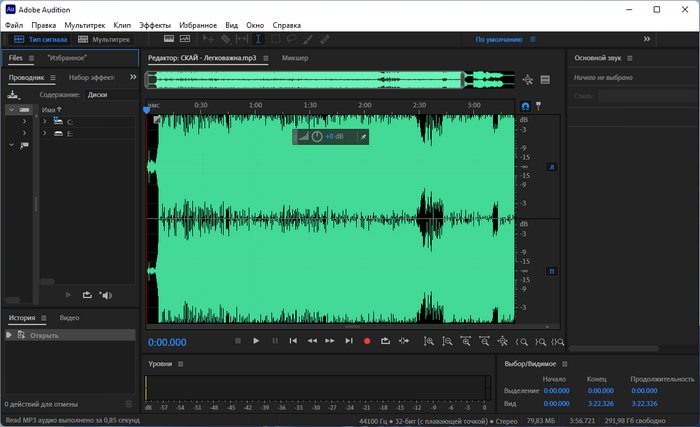The height and width of the screenshot is (427, 700).
Task: Select the Slip tool
Action: click(x=242, y=39)
